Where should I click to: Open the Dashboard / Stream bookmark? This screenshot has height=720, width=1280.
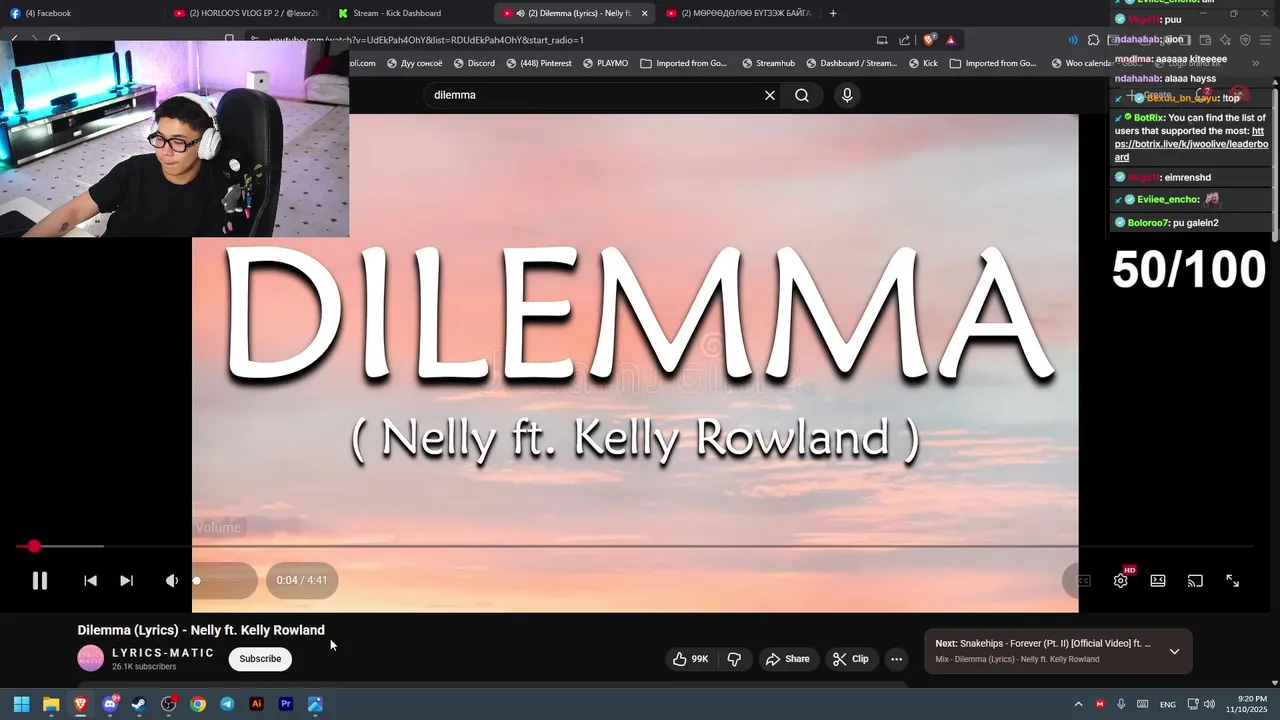851,63
